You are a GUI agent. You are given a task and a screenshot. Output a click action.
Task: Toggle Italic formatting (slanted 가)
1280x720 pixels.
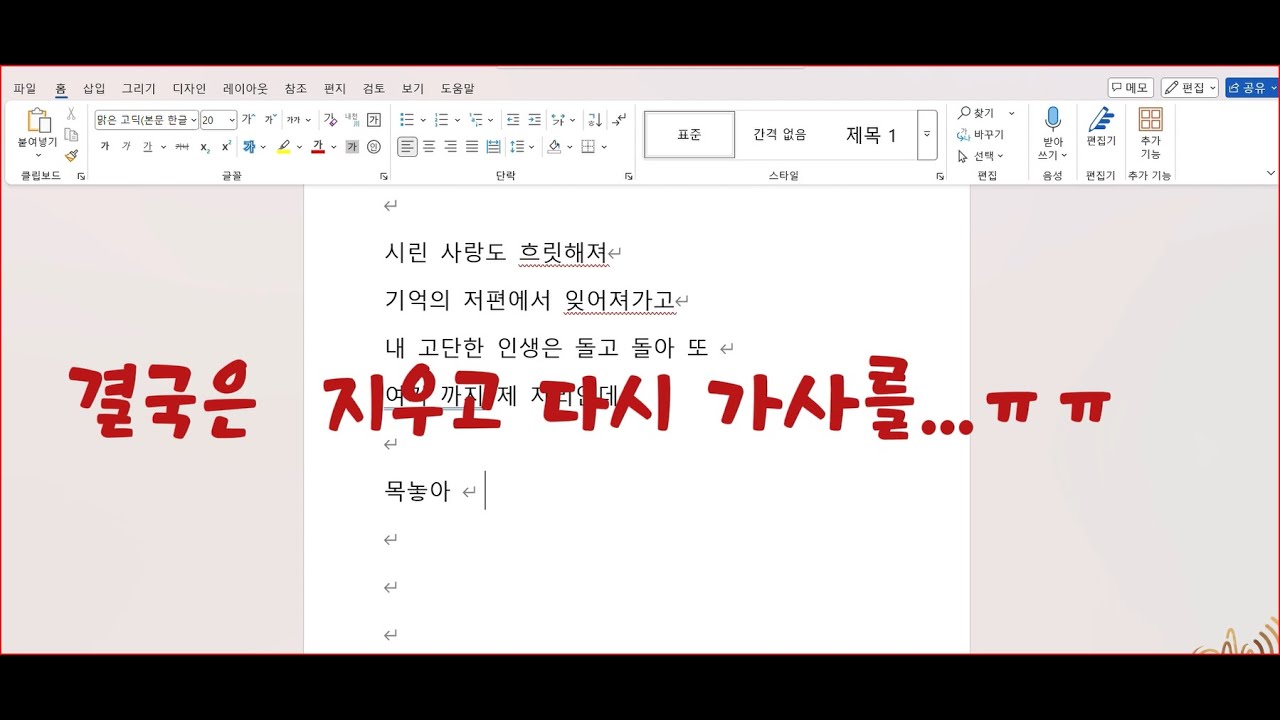(126, 147)
